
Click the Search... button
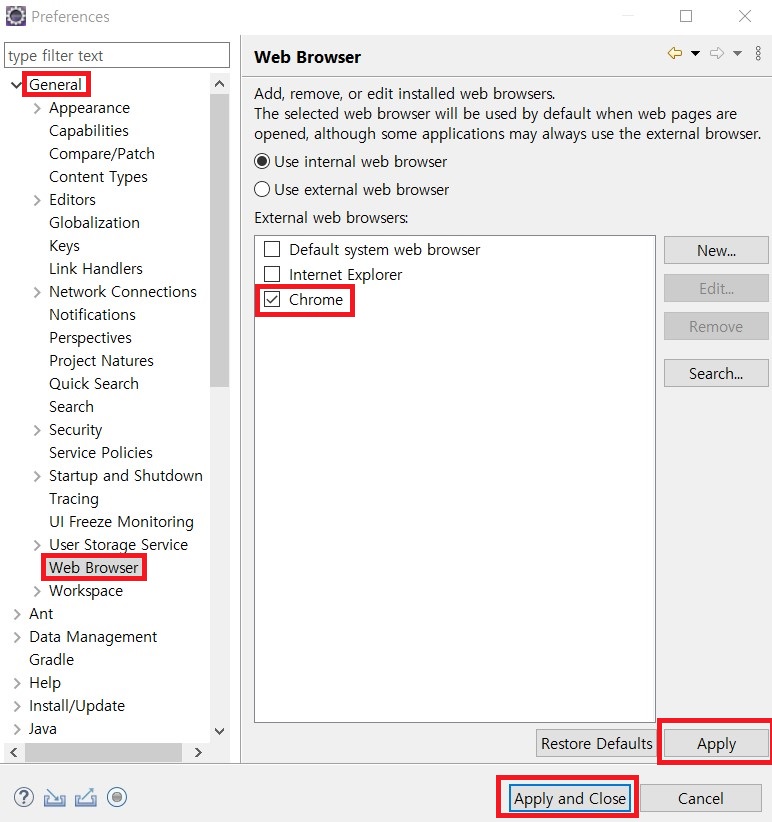point(716,373)
